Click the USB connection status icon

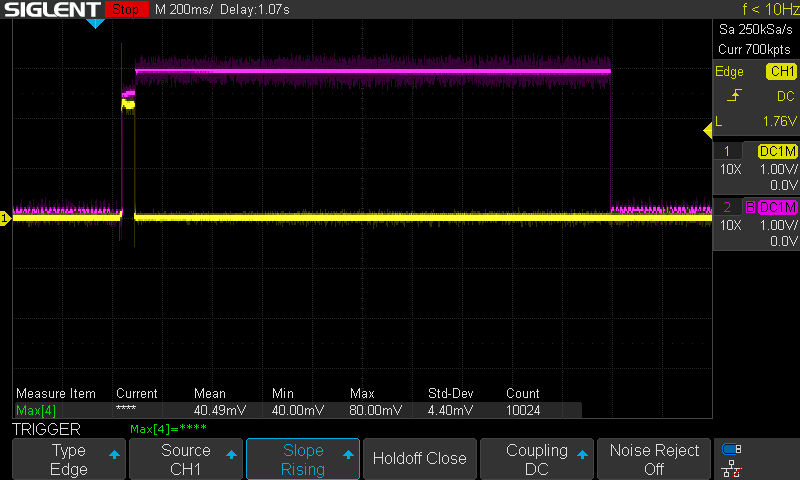tap(732, 449)
